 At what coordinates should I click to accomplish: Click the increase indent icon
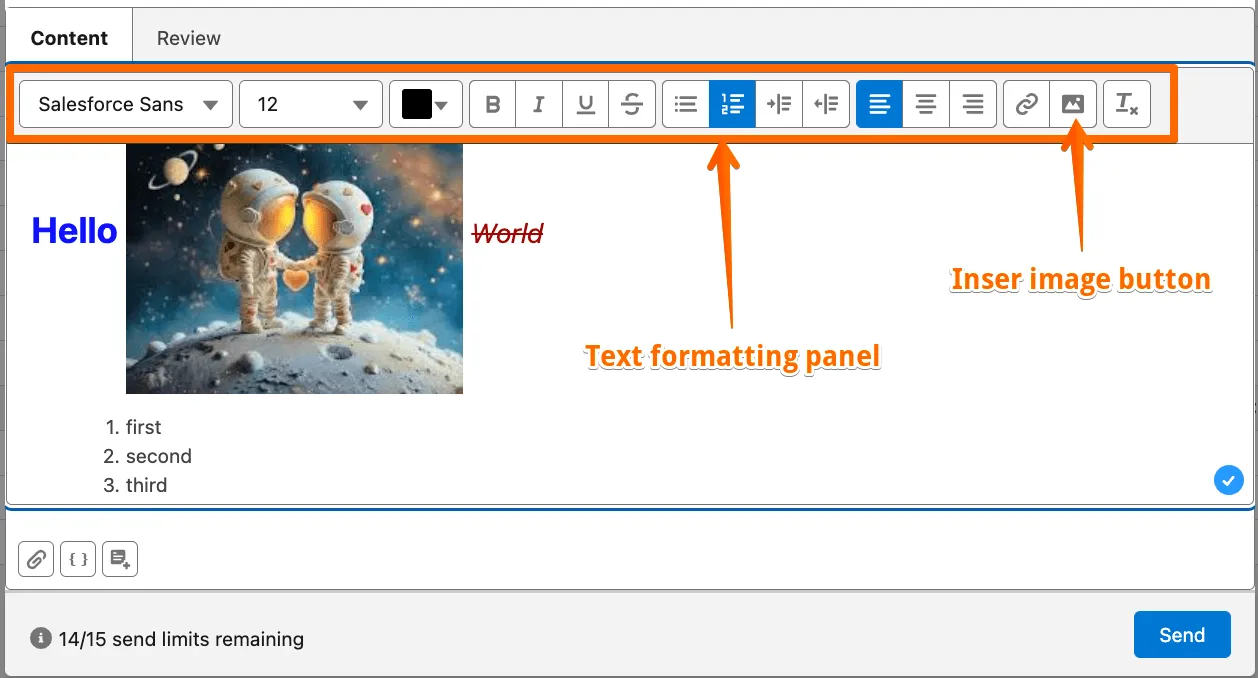(x=779, y=104)
